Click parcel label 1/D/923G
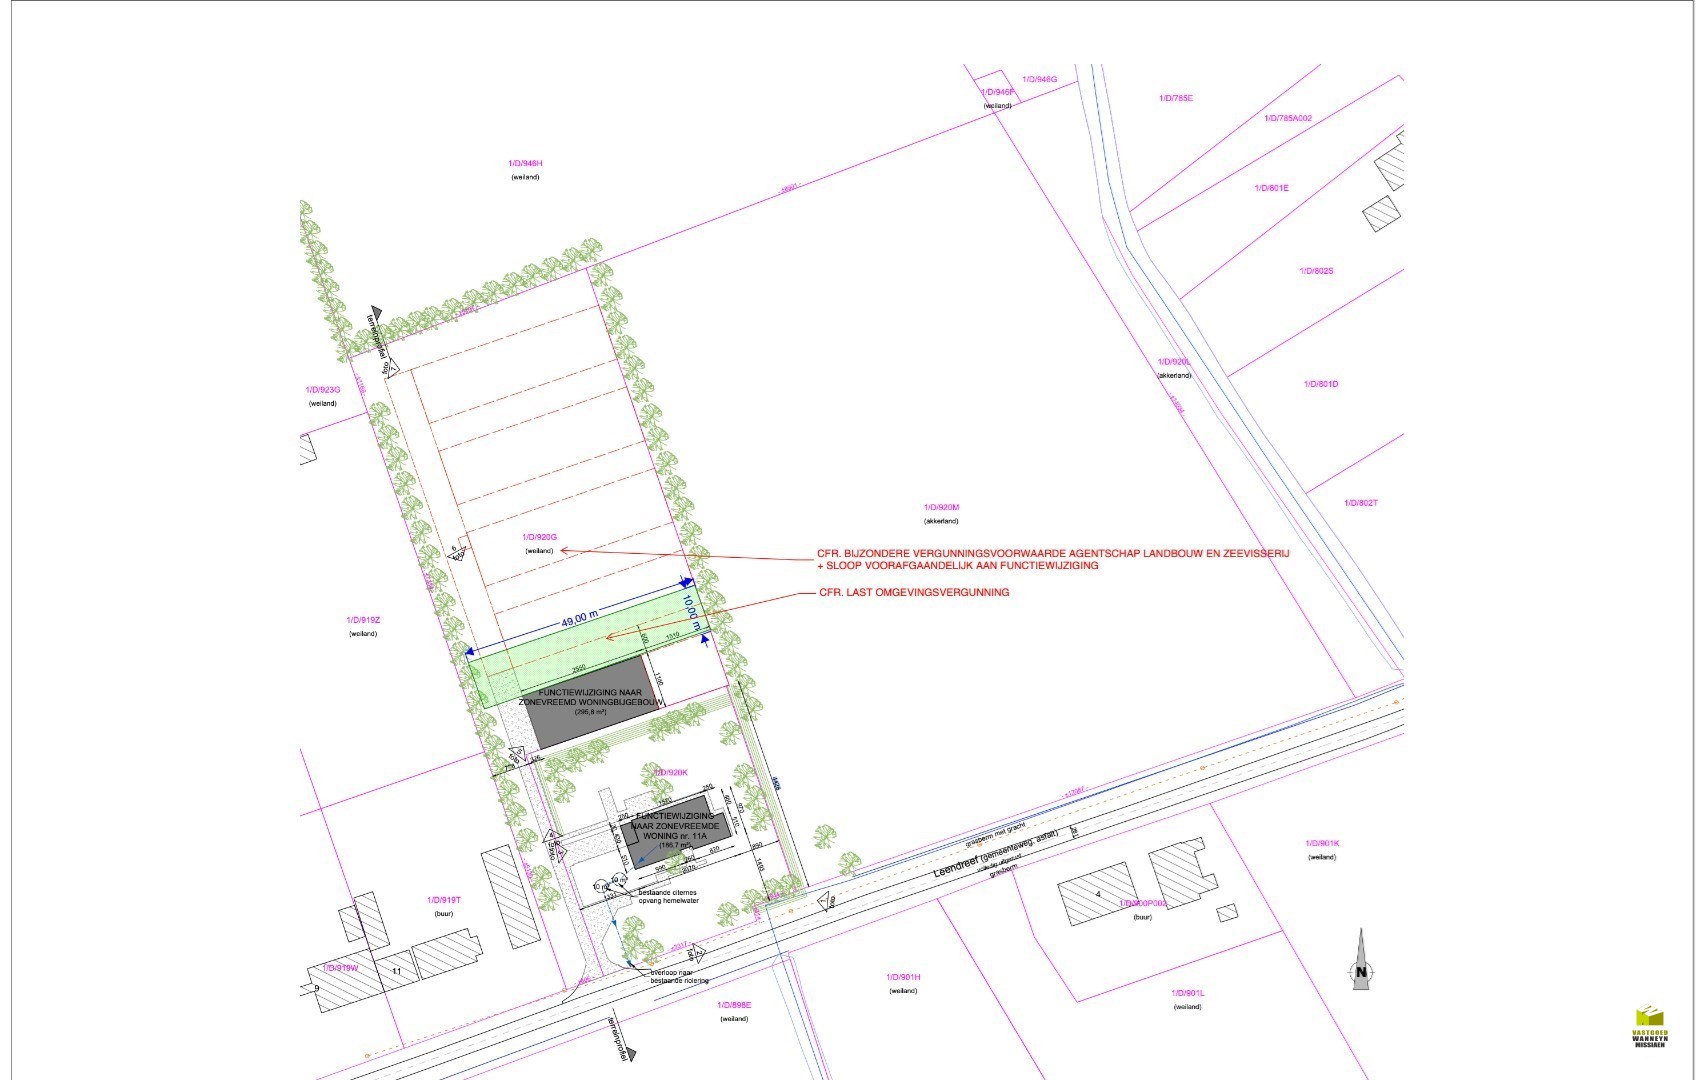The width and height of the screenshot is (1700, 1080). click(x=323, y=390)
